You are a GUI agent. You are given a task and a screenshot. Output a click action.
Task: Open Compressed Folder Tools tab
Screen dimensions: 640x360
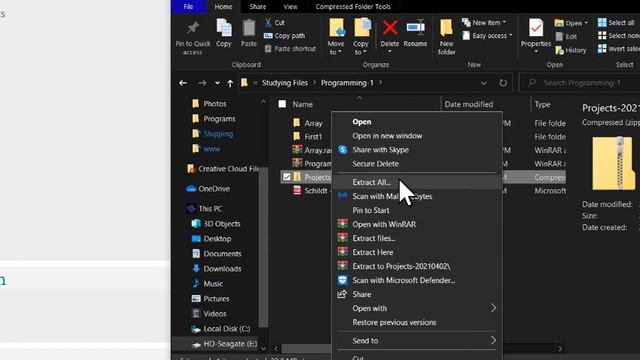point(353,7)
